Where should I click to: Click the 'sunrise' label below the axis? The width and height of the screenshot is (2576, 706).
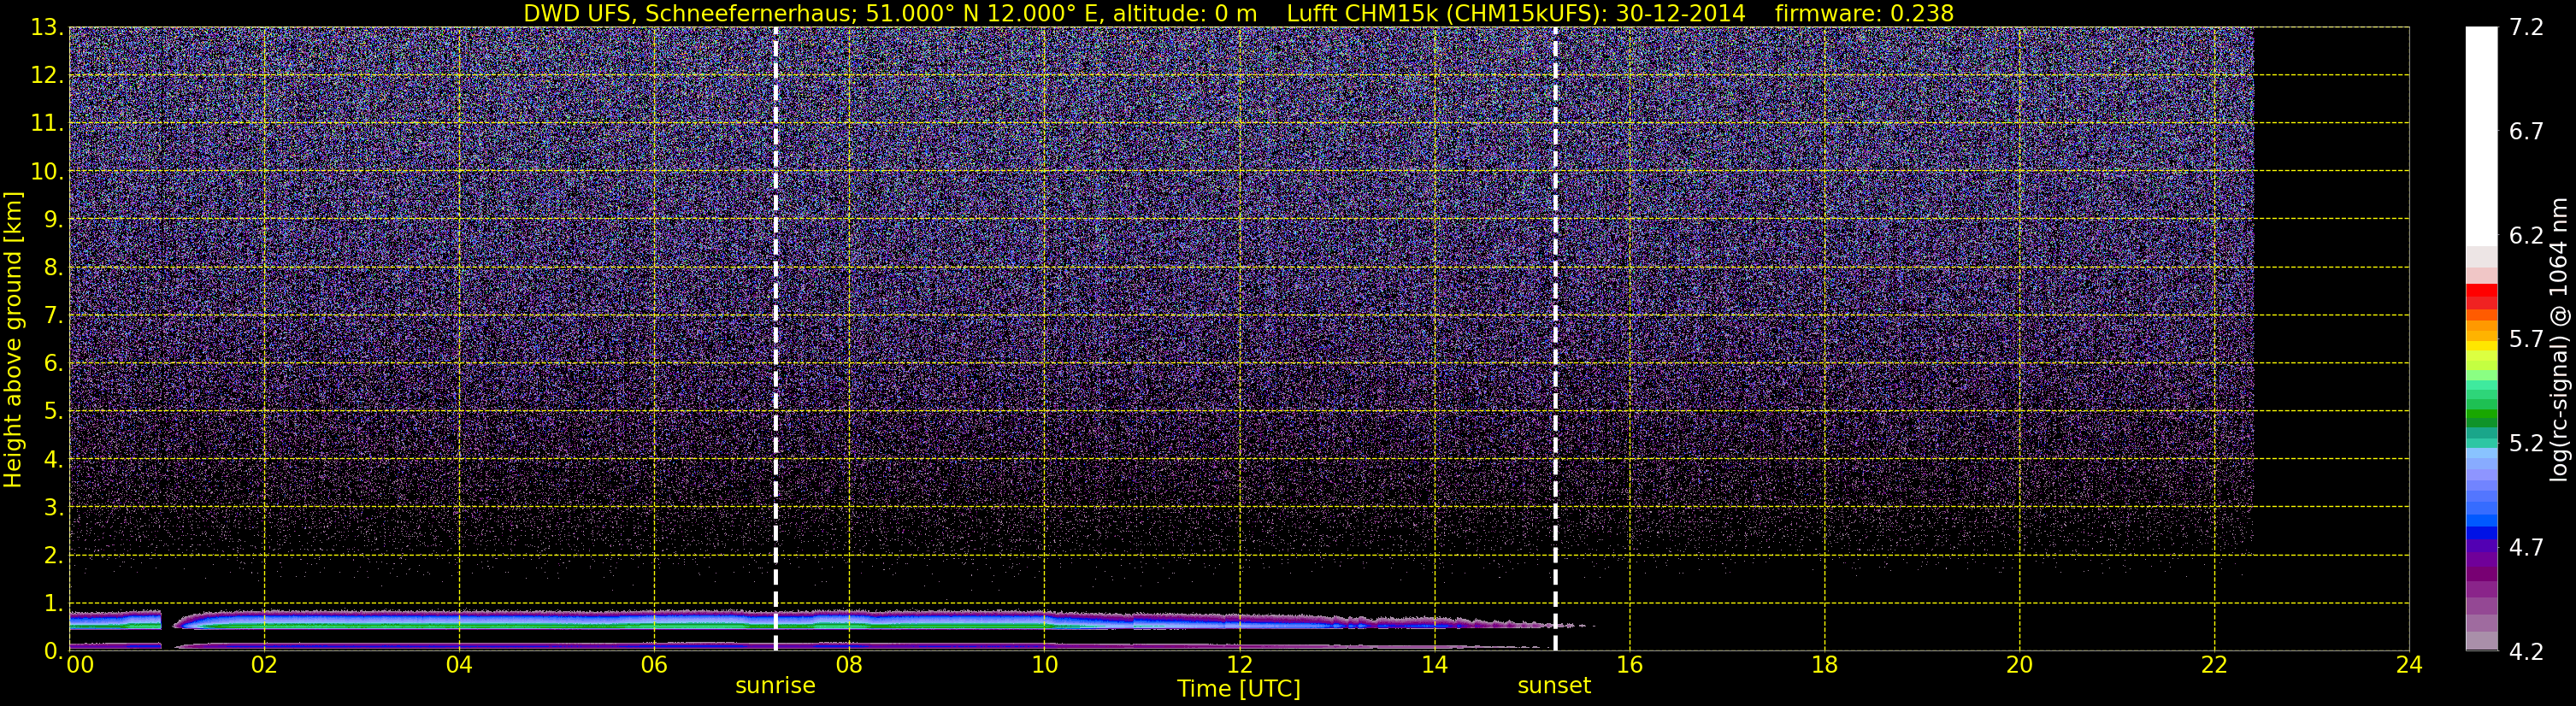(x=775, y=686)
